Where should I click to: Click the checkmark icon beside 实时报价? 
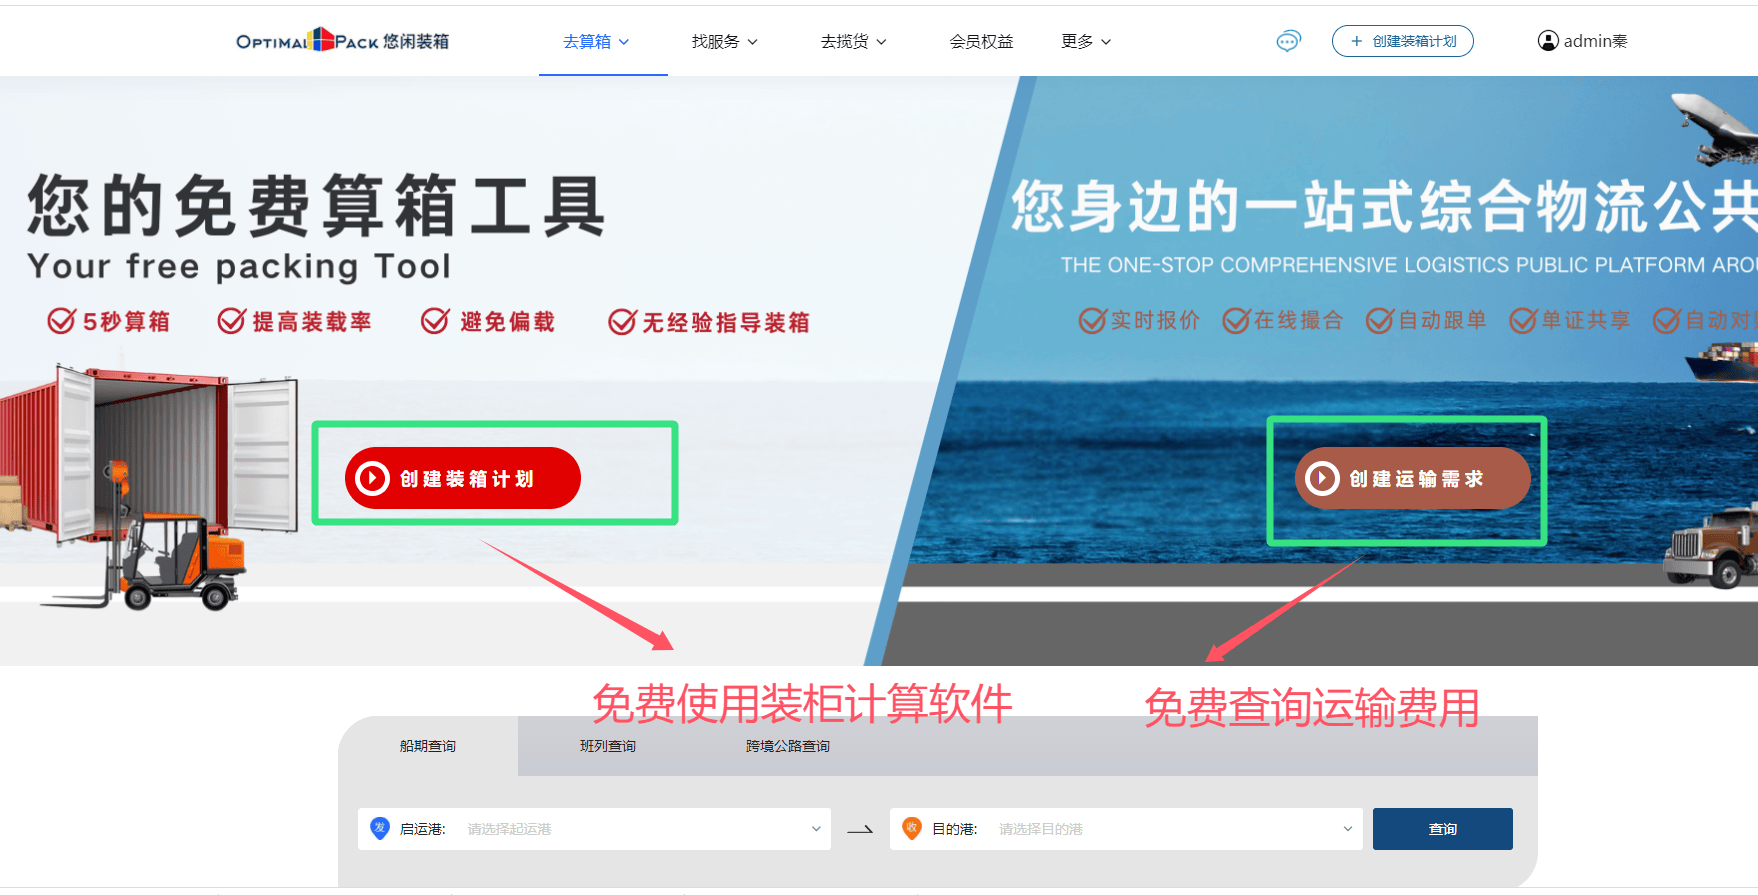[x=1092, y=321]
